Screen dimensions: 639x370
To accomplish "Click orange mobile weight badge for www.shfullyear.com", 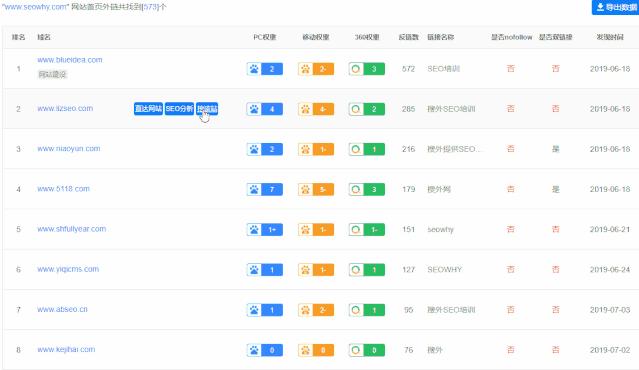I will [x=316, y=229].
